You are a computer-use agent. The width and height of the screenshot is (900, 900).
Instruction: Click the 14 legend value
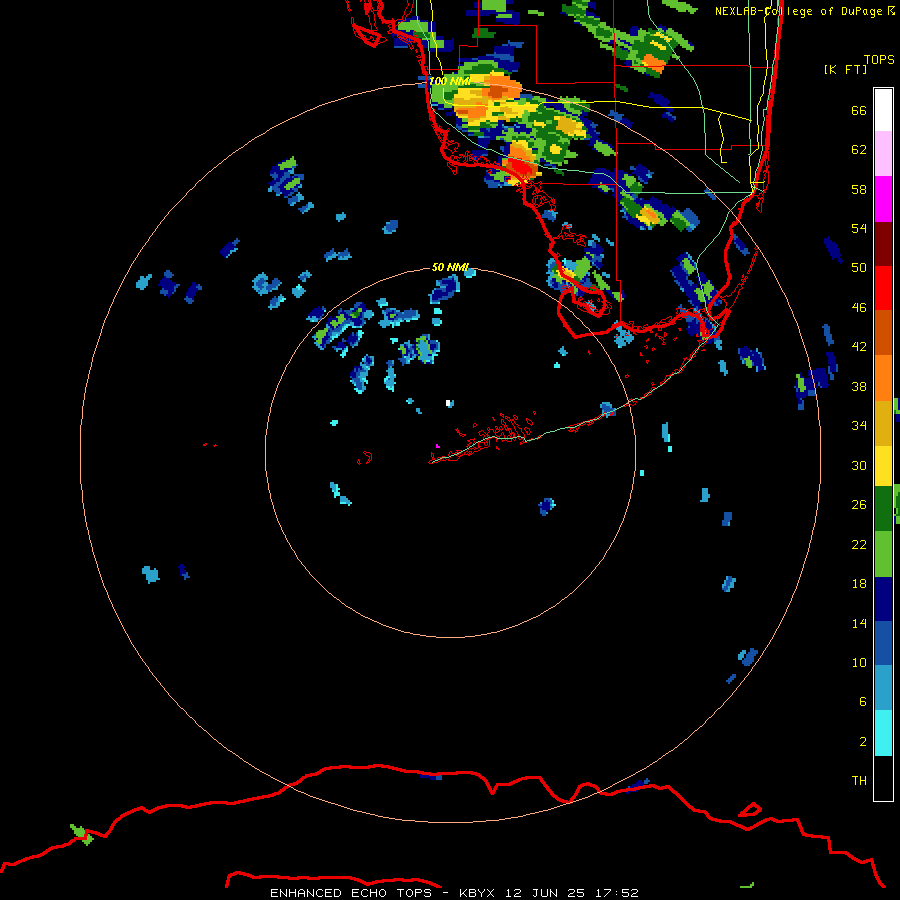click(x=859, y=623)
